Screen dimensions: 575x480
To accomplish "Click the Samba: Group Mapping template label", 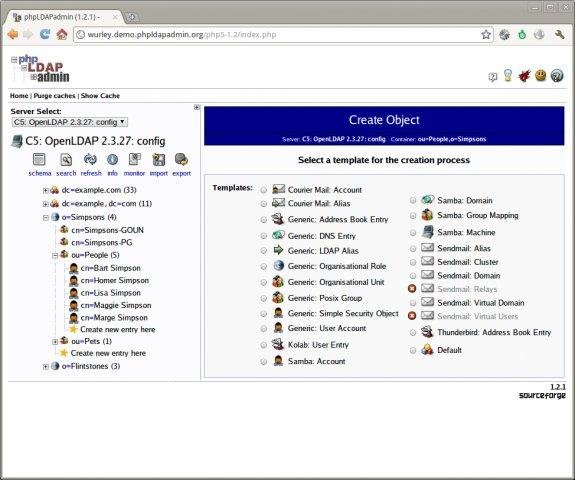I will tap(478, 215).
